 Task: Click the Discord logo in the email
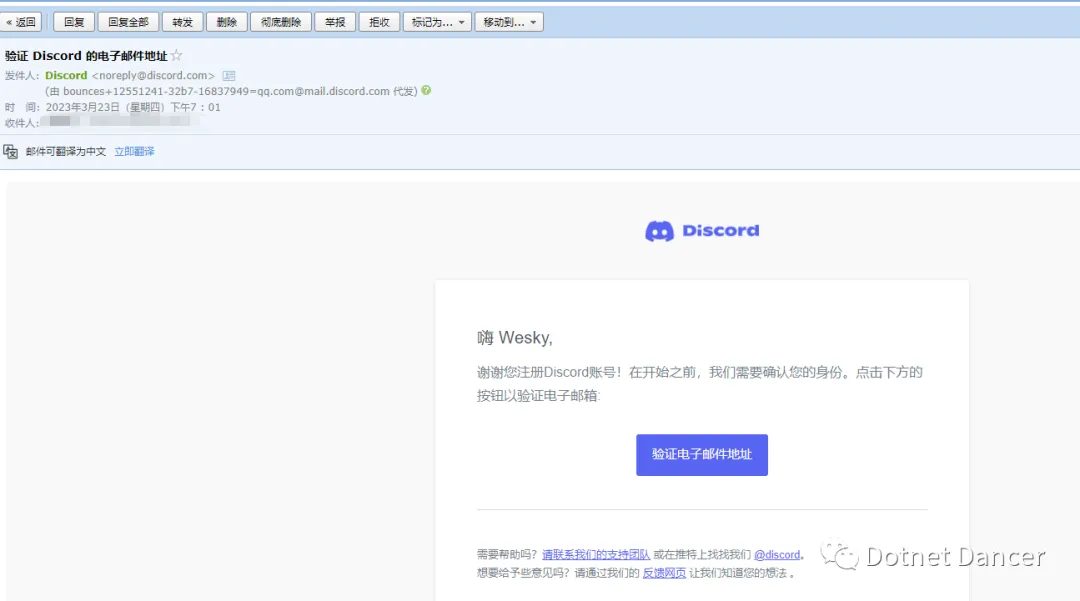(701, 231)
